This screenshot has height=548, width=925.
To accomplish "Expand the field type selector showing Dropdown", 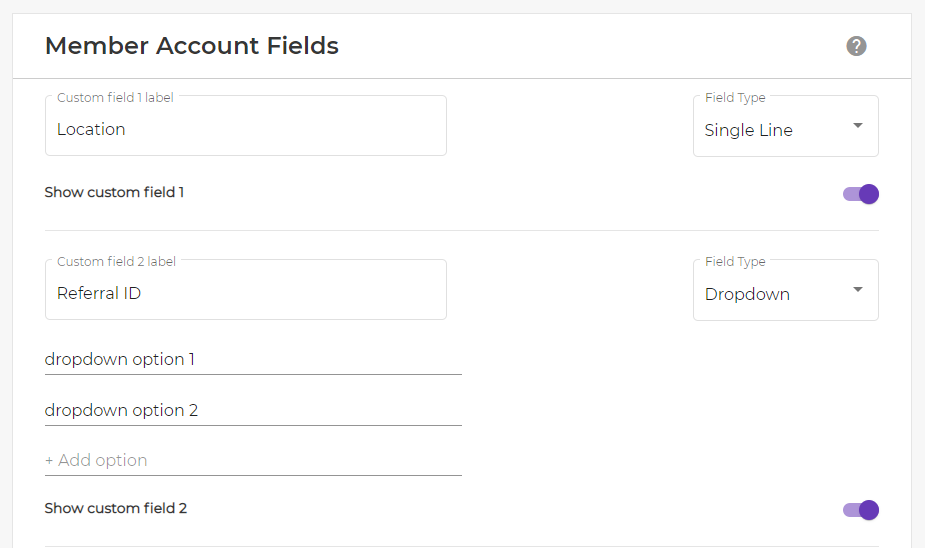I will [786, 290].
